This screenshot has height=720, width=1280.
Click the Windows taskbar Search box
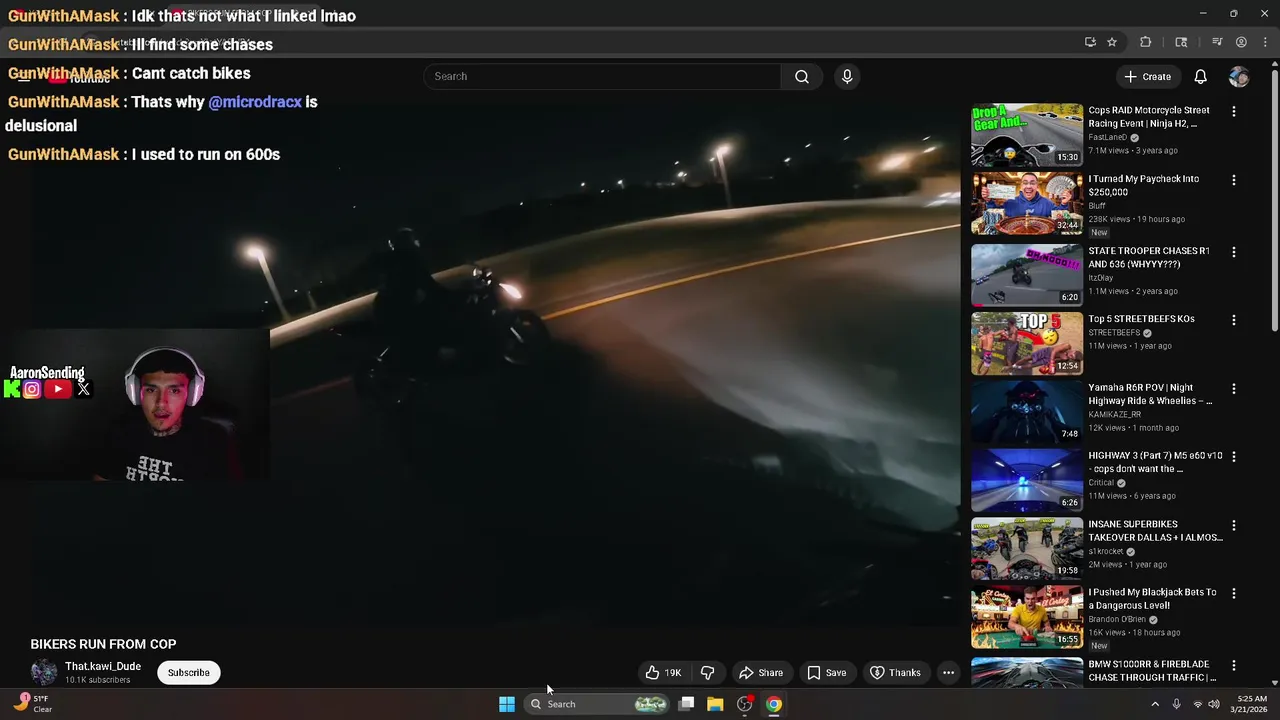pos(597,704)
